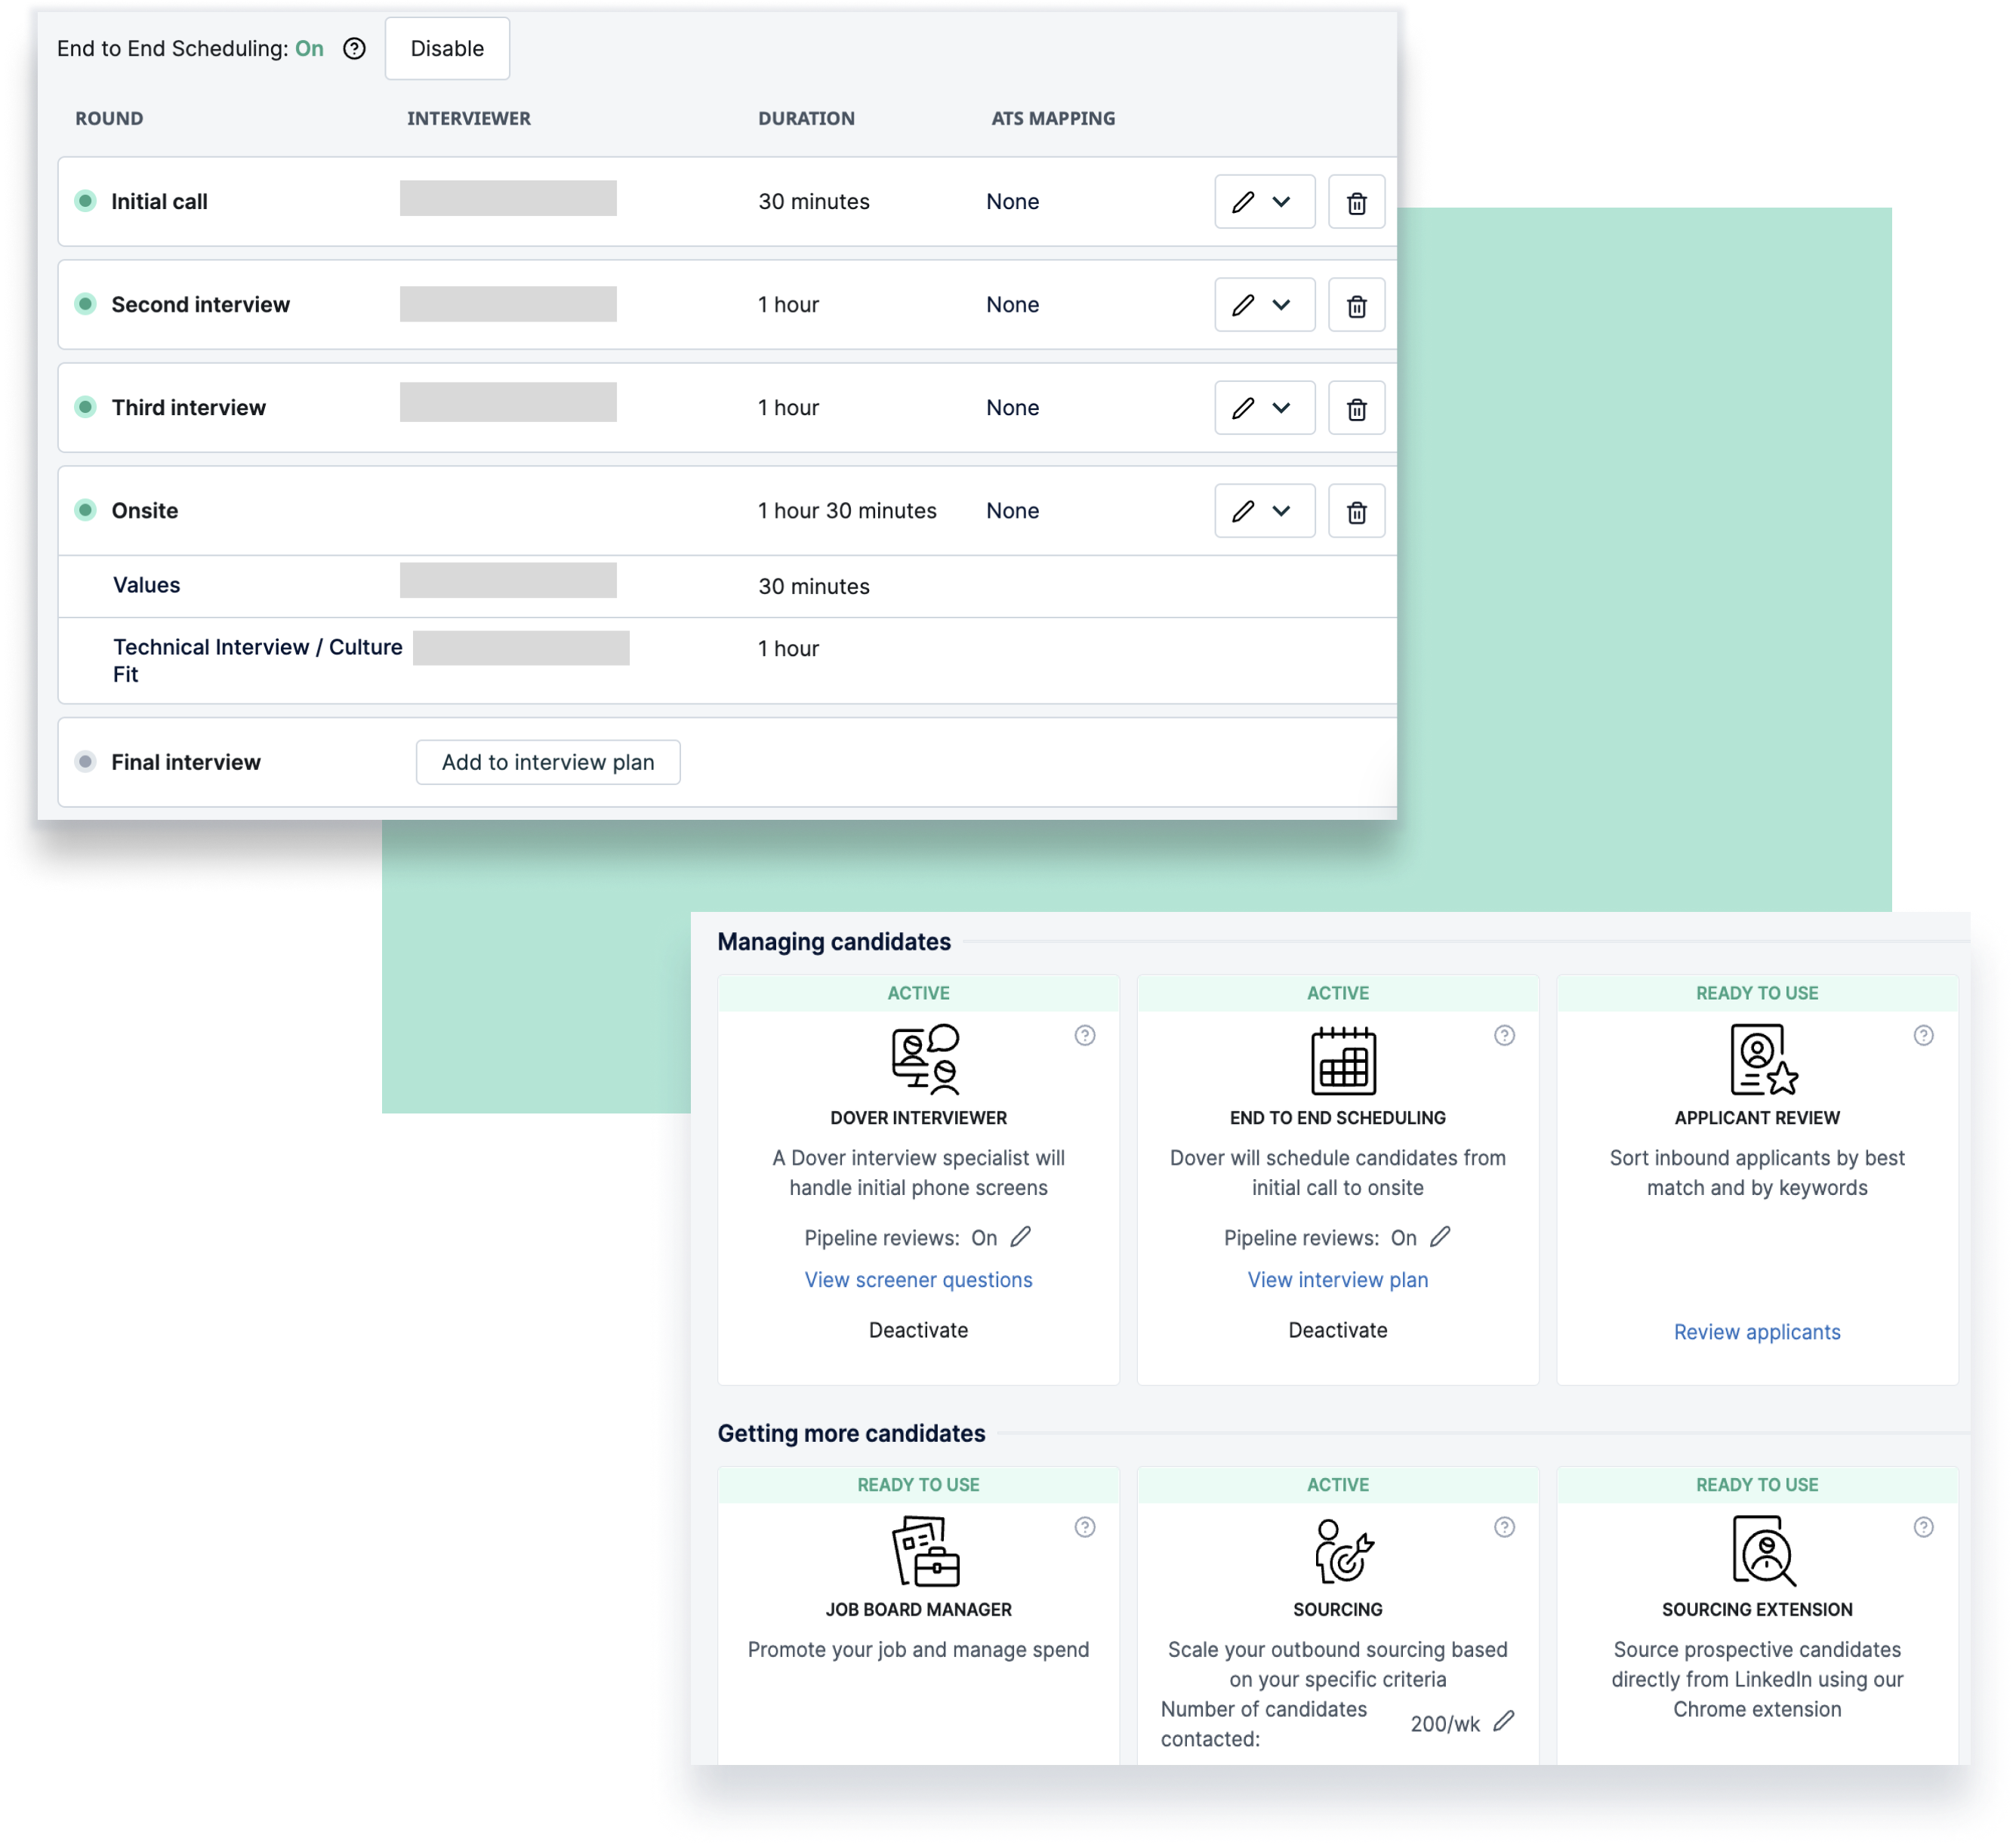The height and width of the screenshot is (1848, 2016).
Task: Click the Sourcing target icon
Action: tap(1343, 1551)
